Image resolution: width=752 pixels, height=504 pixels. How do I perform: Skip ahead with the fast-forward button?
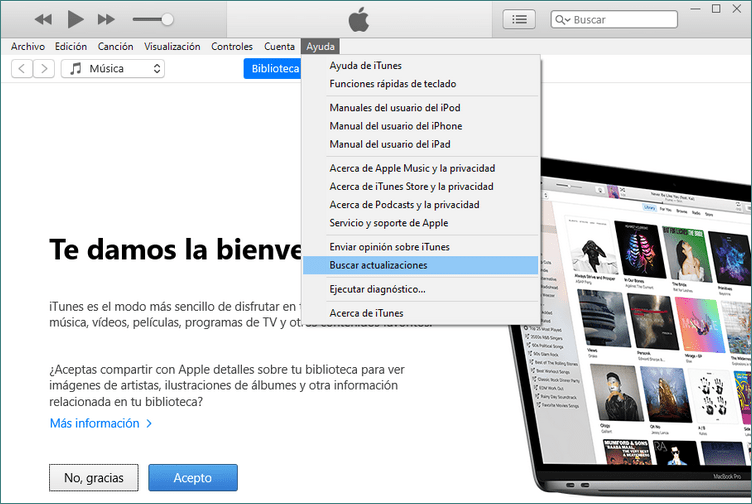106,20
